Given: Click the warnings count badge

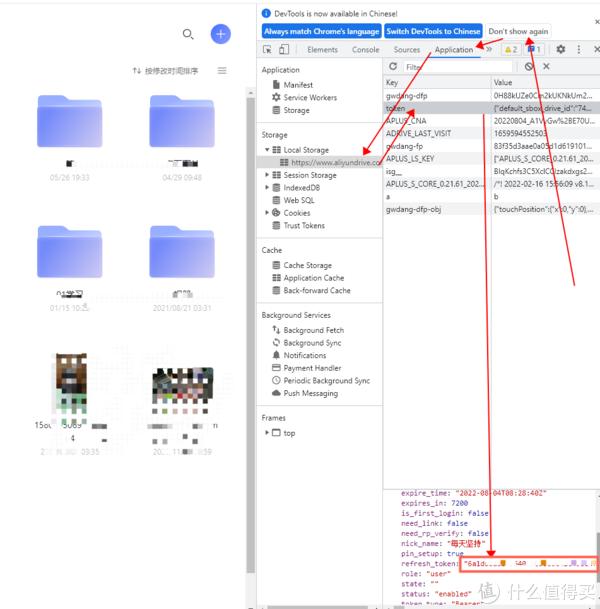Looking at the screenshot, I should [511, 50].
